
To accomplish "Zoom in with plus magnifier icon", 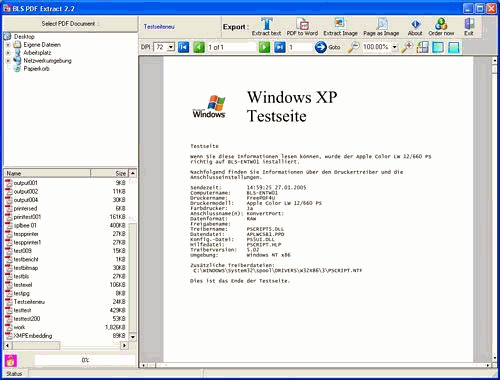I will click(x=407, y=47).
